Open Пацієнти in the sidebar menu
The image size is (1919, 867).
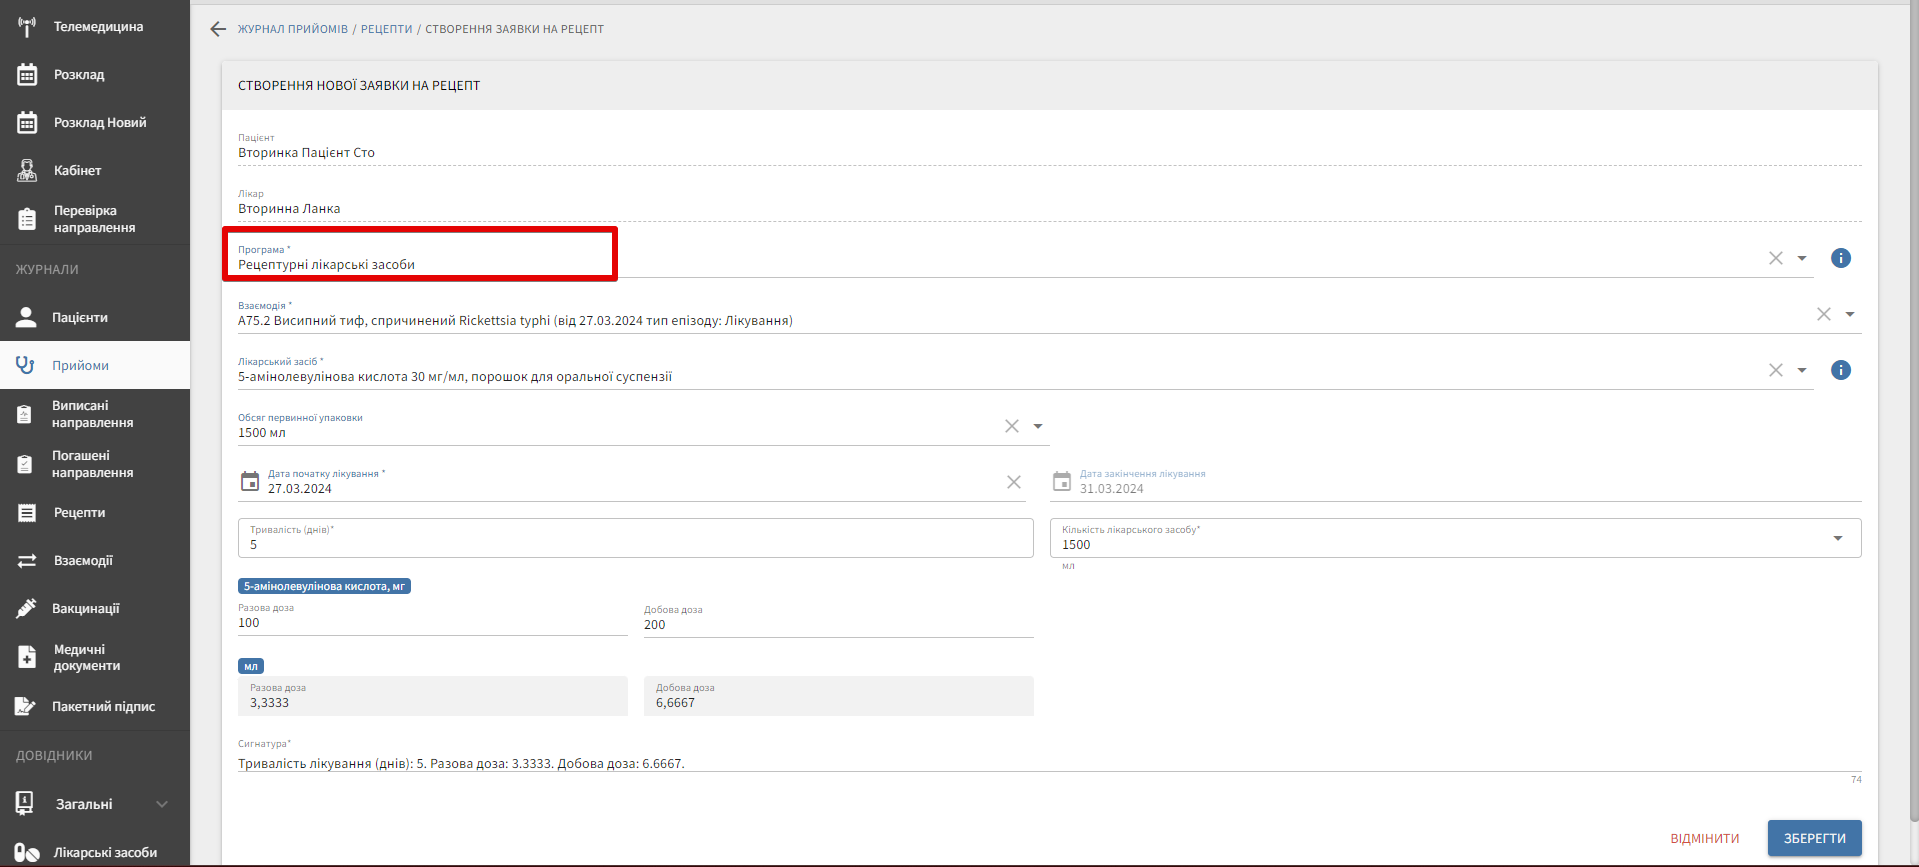80,317
